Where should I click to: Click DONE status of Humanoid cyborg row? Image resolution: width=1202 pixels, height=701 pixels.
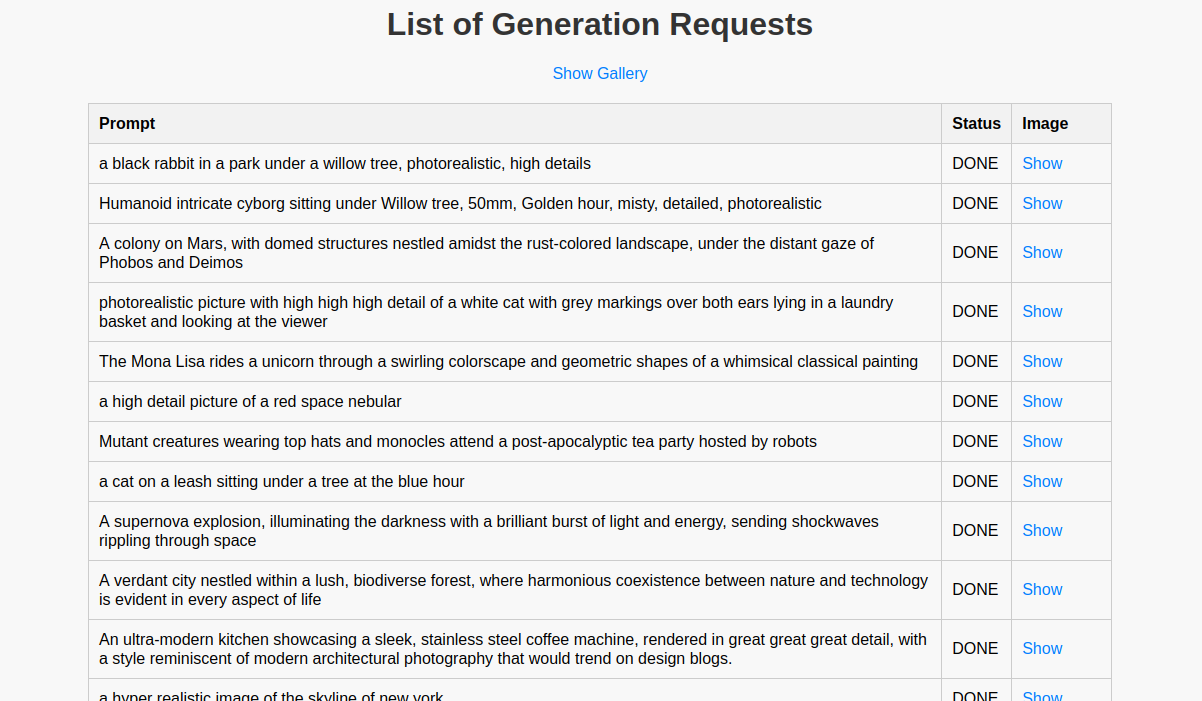point(975,203)
